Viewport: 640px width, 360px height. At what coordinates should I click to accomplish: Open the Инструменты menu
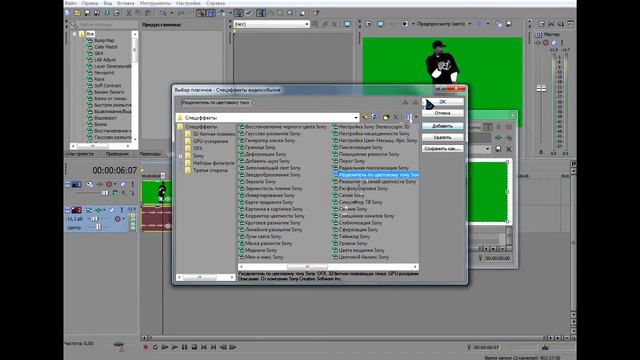155,3
